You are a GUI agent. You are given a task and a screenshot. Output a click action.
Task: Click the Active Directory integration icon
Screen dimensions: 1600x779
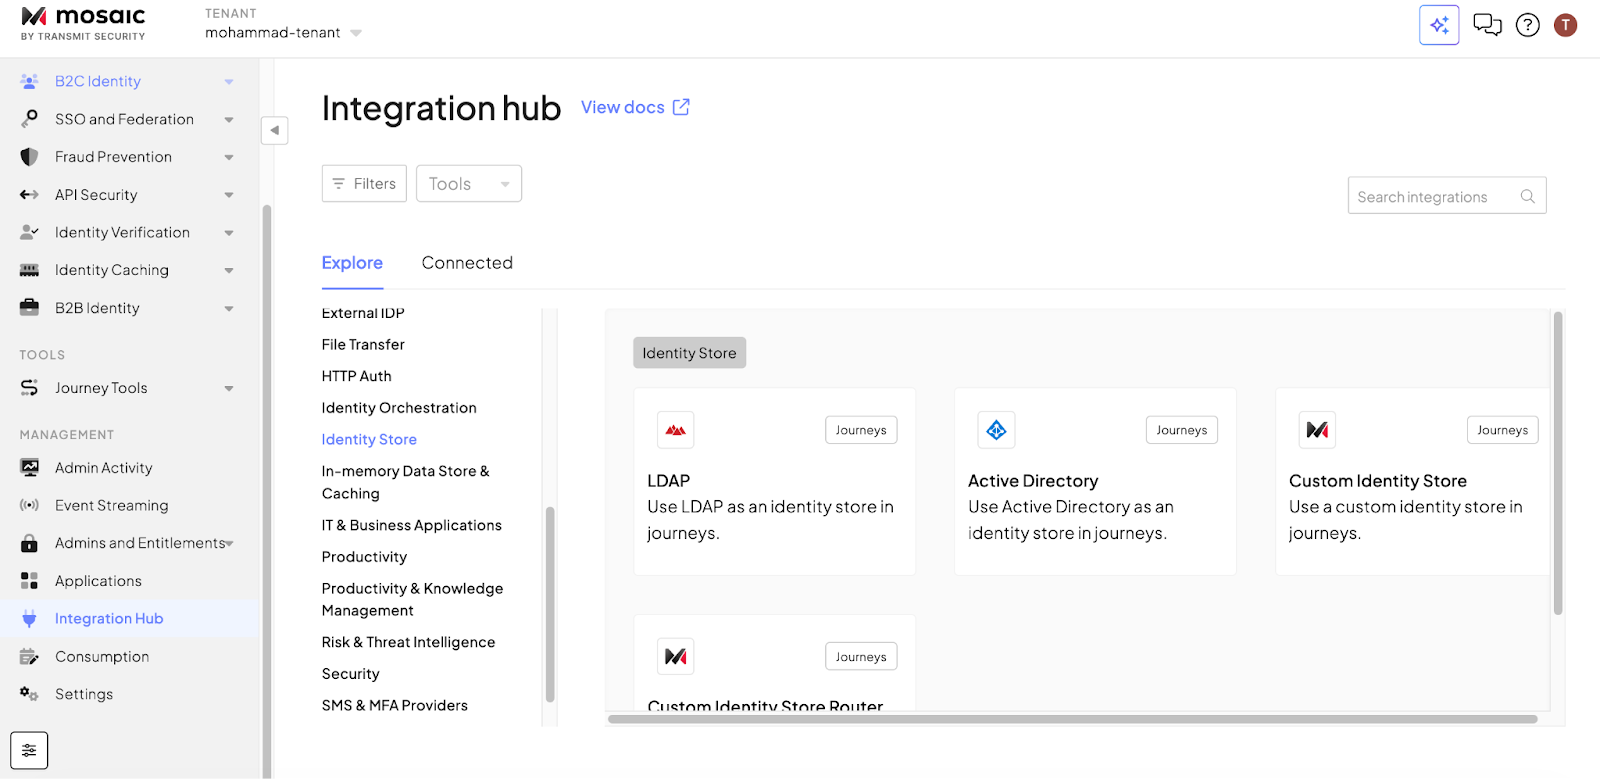tap(996, 430)
